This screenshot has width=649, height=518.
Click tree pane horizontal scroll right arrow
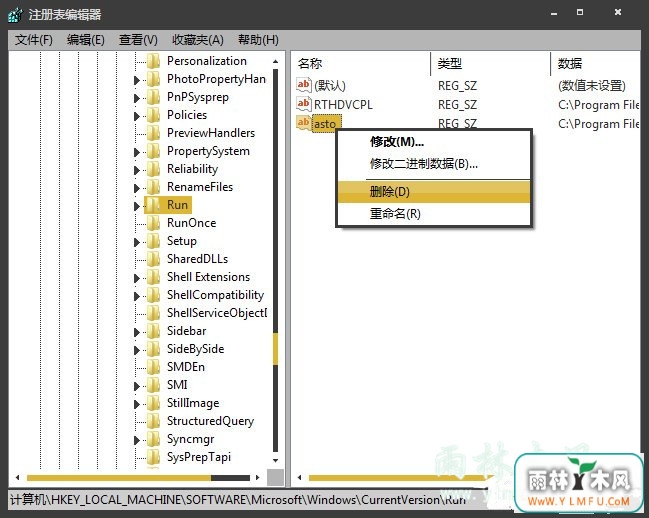click(257, 477)
